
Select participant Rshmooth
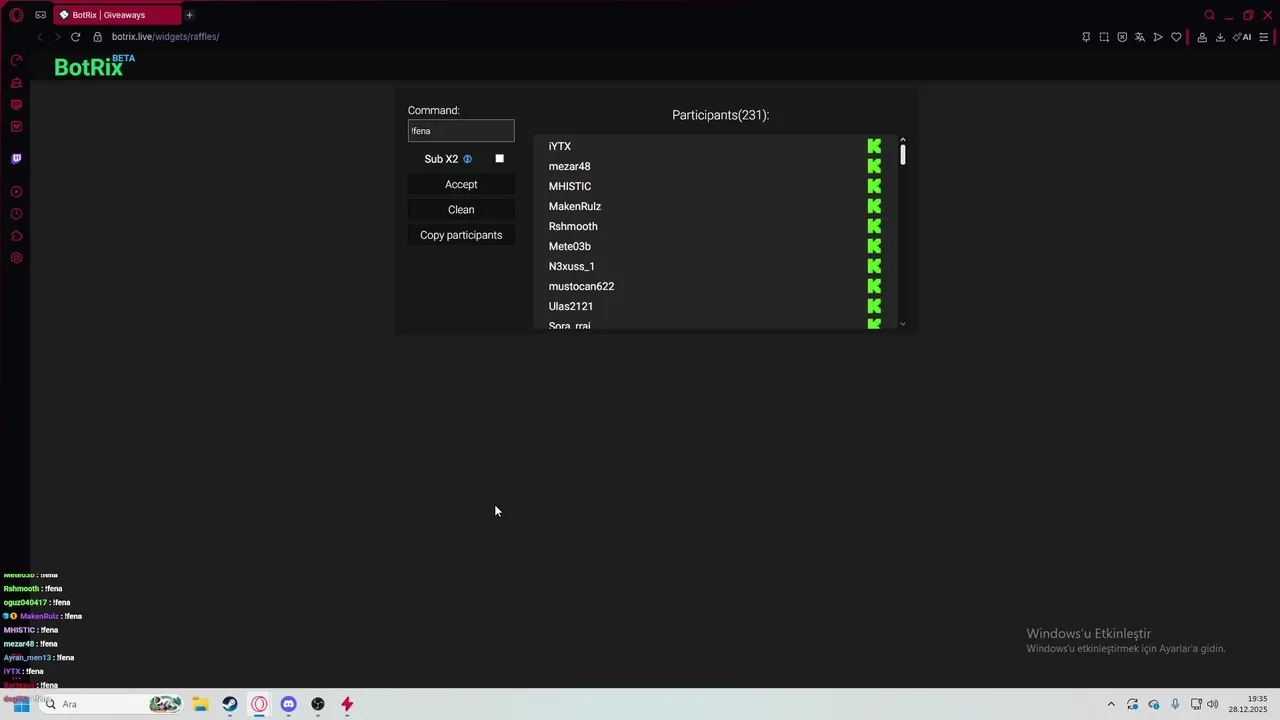point(573,226)
